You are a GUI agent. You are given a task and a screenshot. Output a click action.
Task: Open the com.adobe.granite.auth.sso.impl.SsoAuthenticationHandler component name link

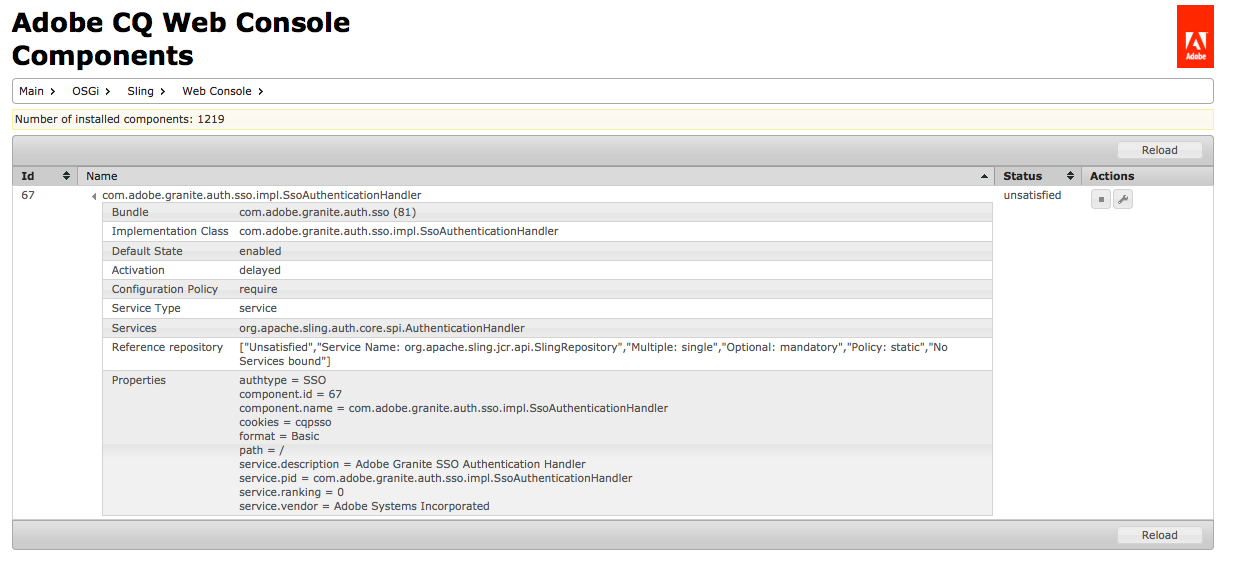tap(262, 195)
